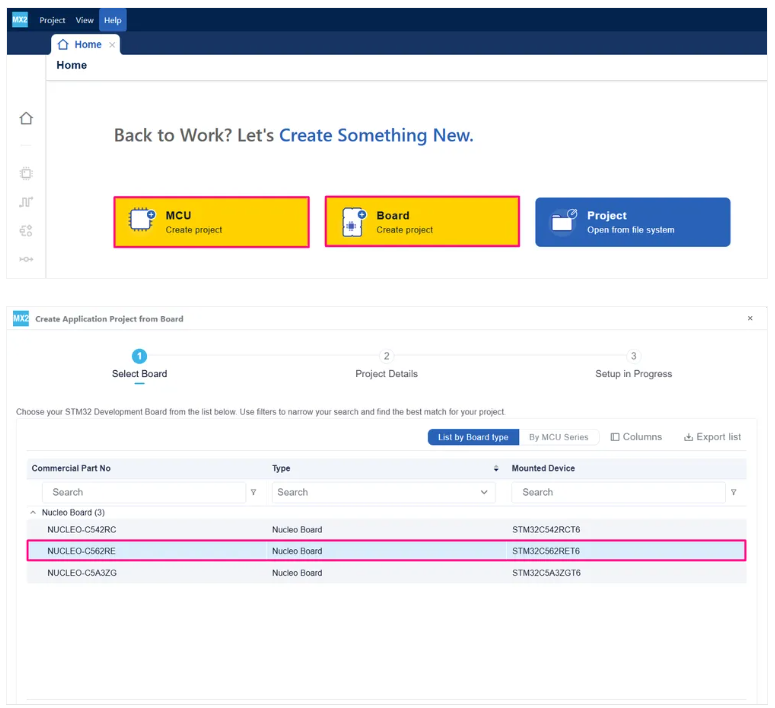Click MCU Create project card

click(212, 222)
